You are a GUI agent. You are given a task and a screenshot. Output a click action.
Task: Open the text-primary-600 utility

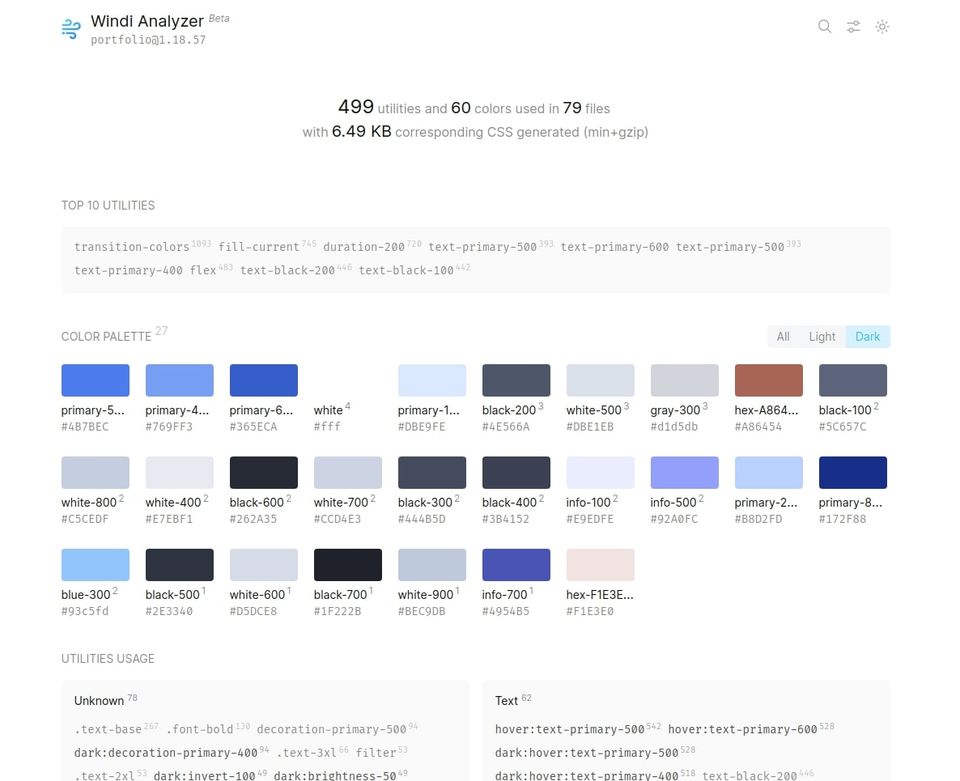(615, 247)
